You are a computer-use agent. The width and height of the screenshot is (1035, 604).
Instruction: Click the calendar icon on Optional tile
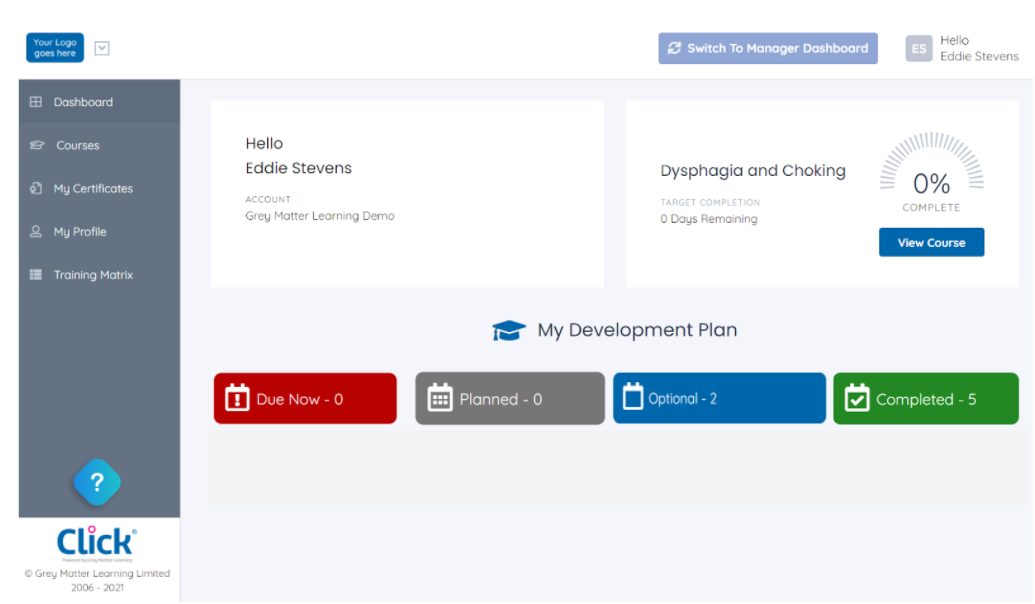click(x=632, y=396)
